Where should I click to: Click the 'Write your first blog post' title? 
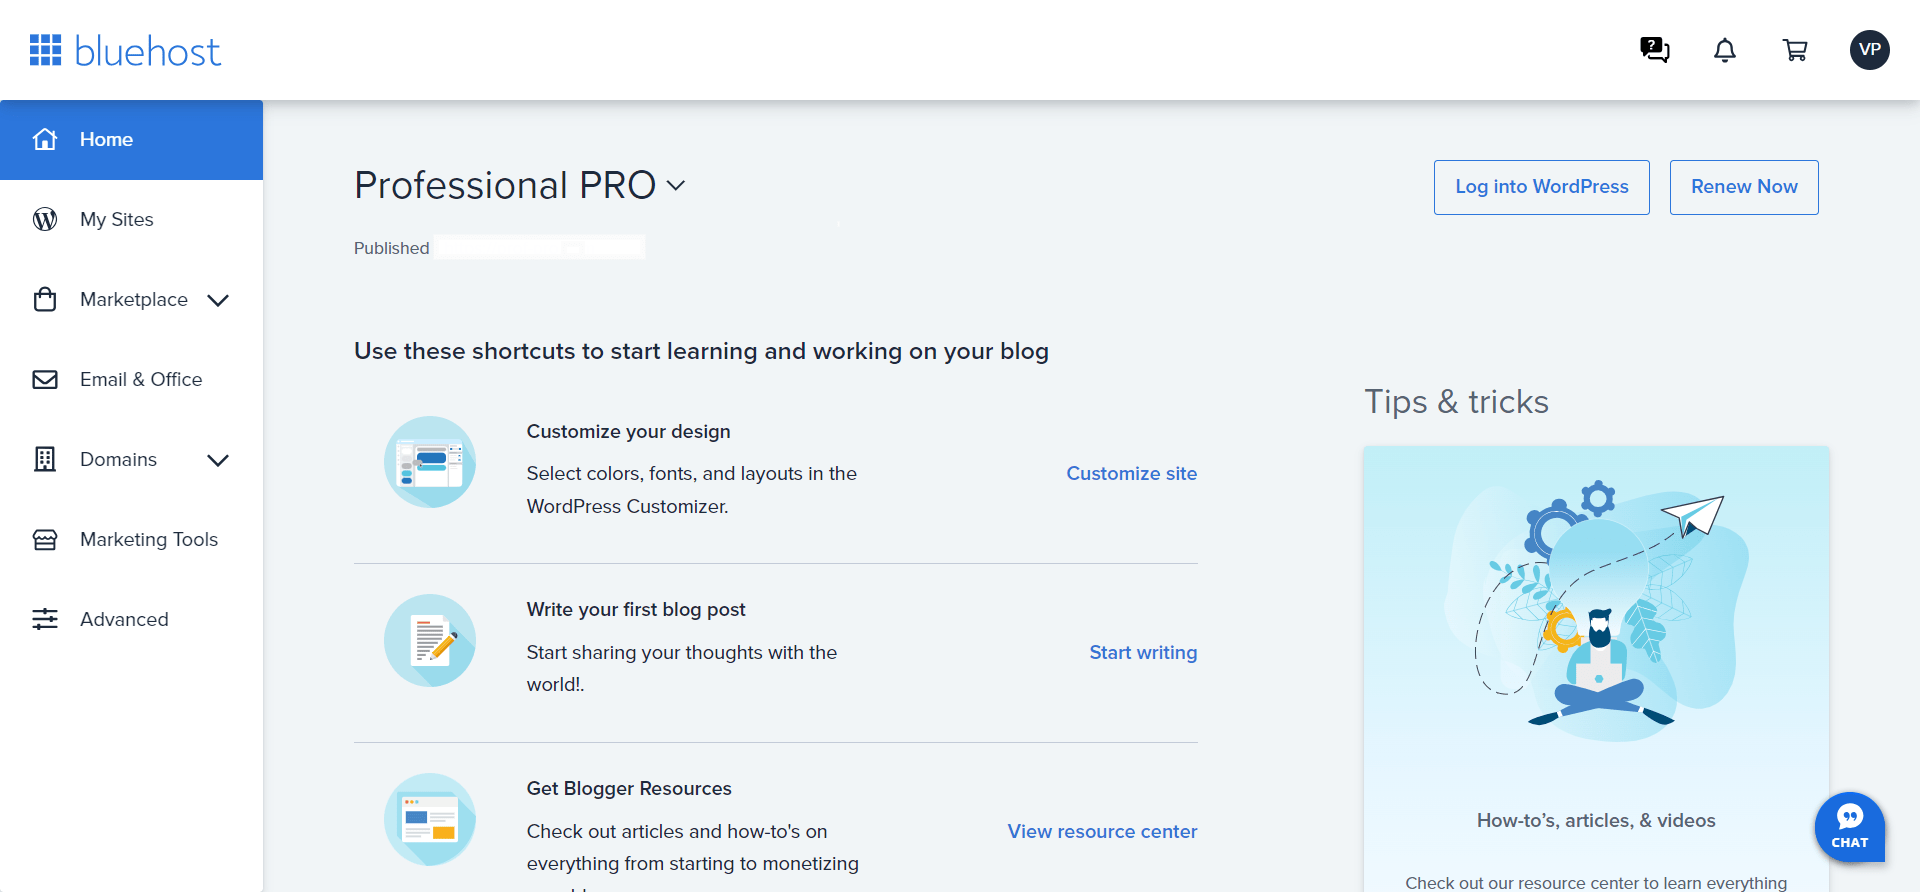coord(636,609)
